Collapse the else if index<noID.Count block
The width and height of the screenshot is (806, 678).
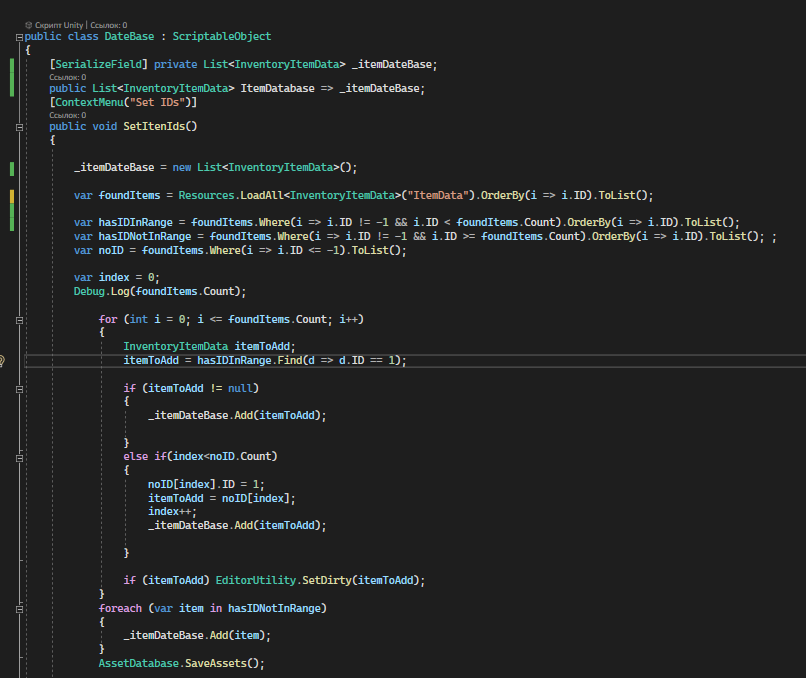[x=20, y=457]
